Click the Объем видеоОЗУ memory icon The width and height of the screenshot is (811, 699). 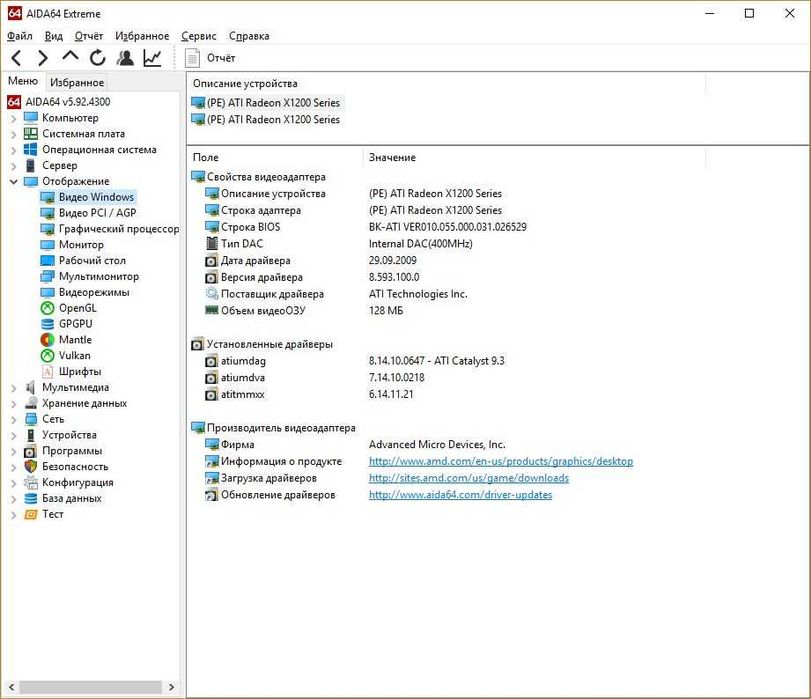(x=212, y=310)
